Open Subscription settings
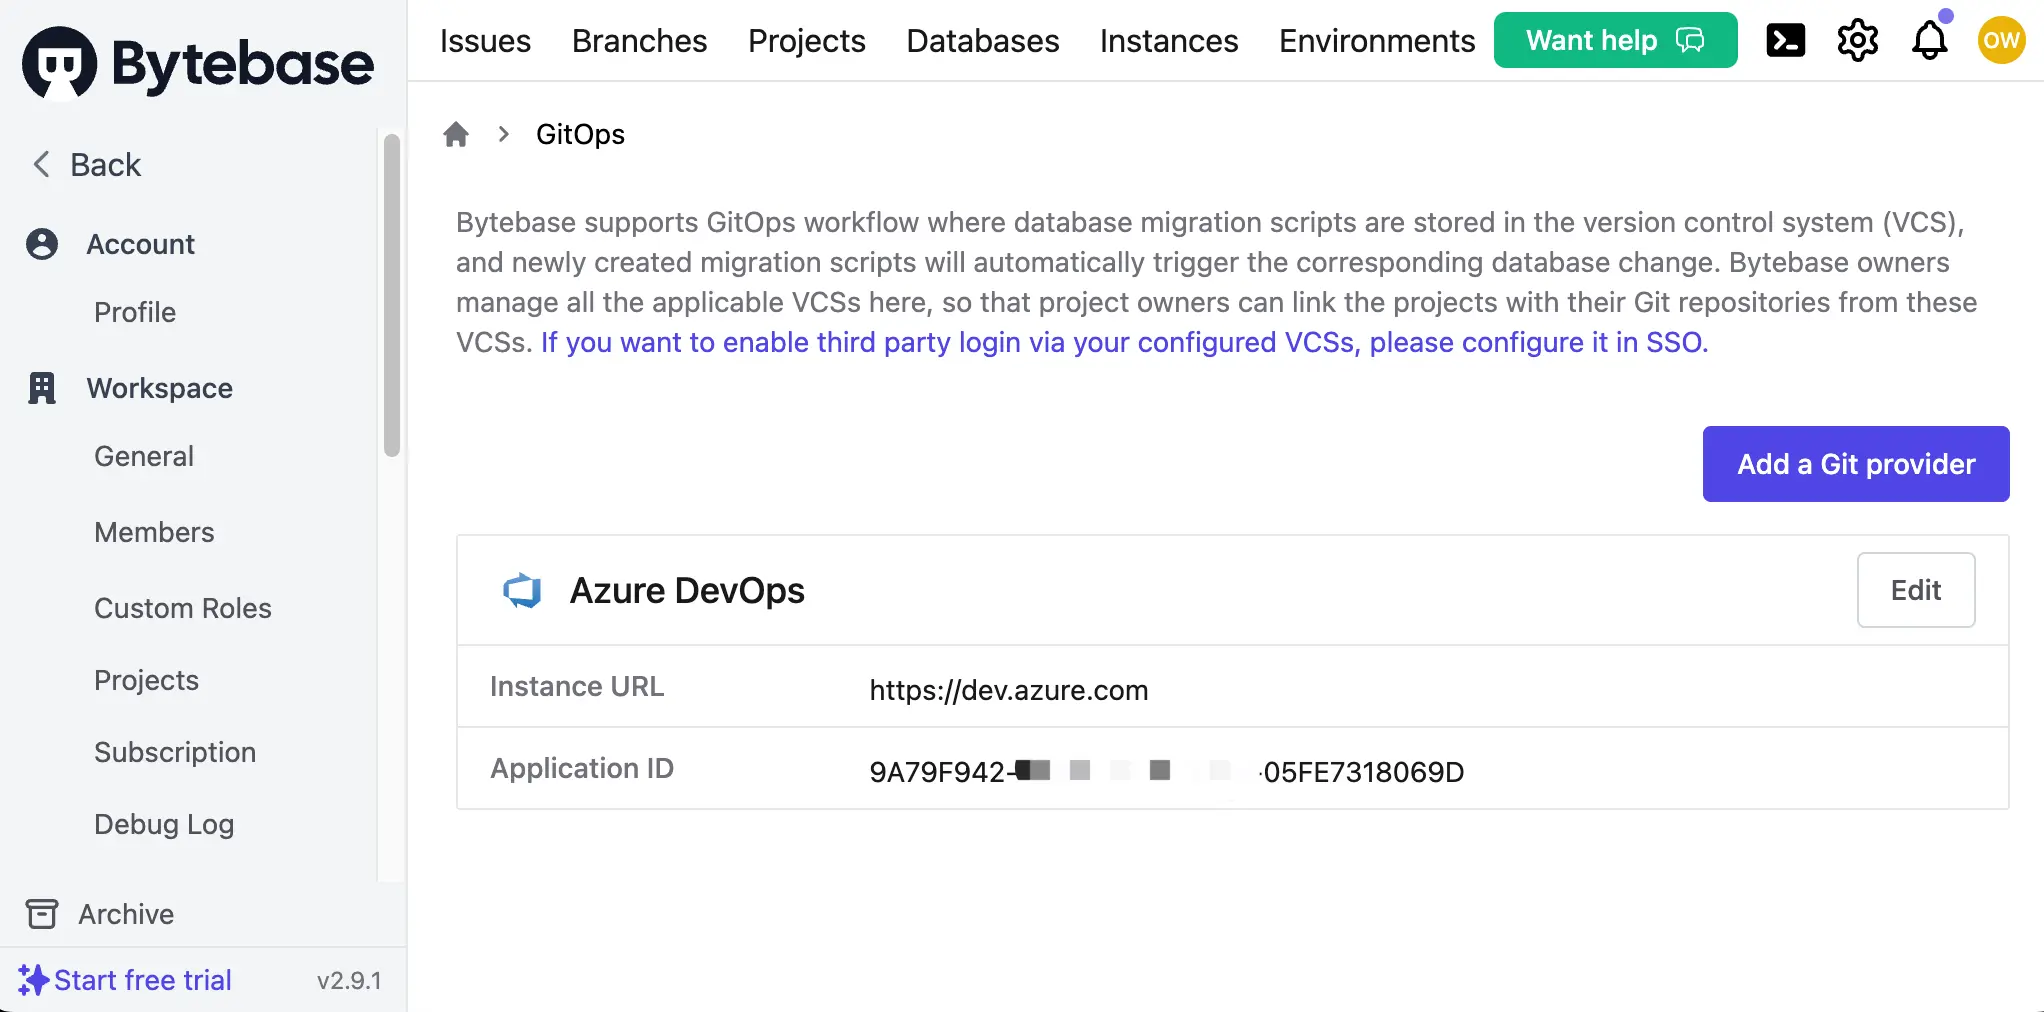2044x1012 pixels. point(175,752)
